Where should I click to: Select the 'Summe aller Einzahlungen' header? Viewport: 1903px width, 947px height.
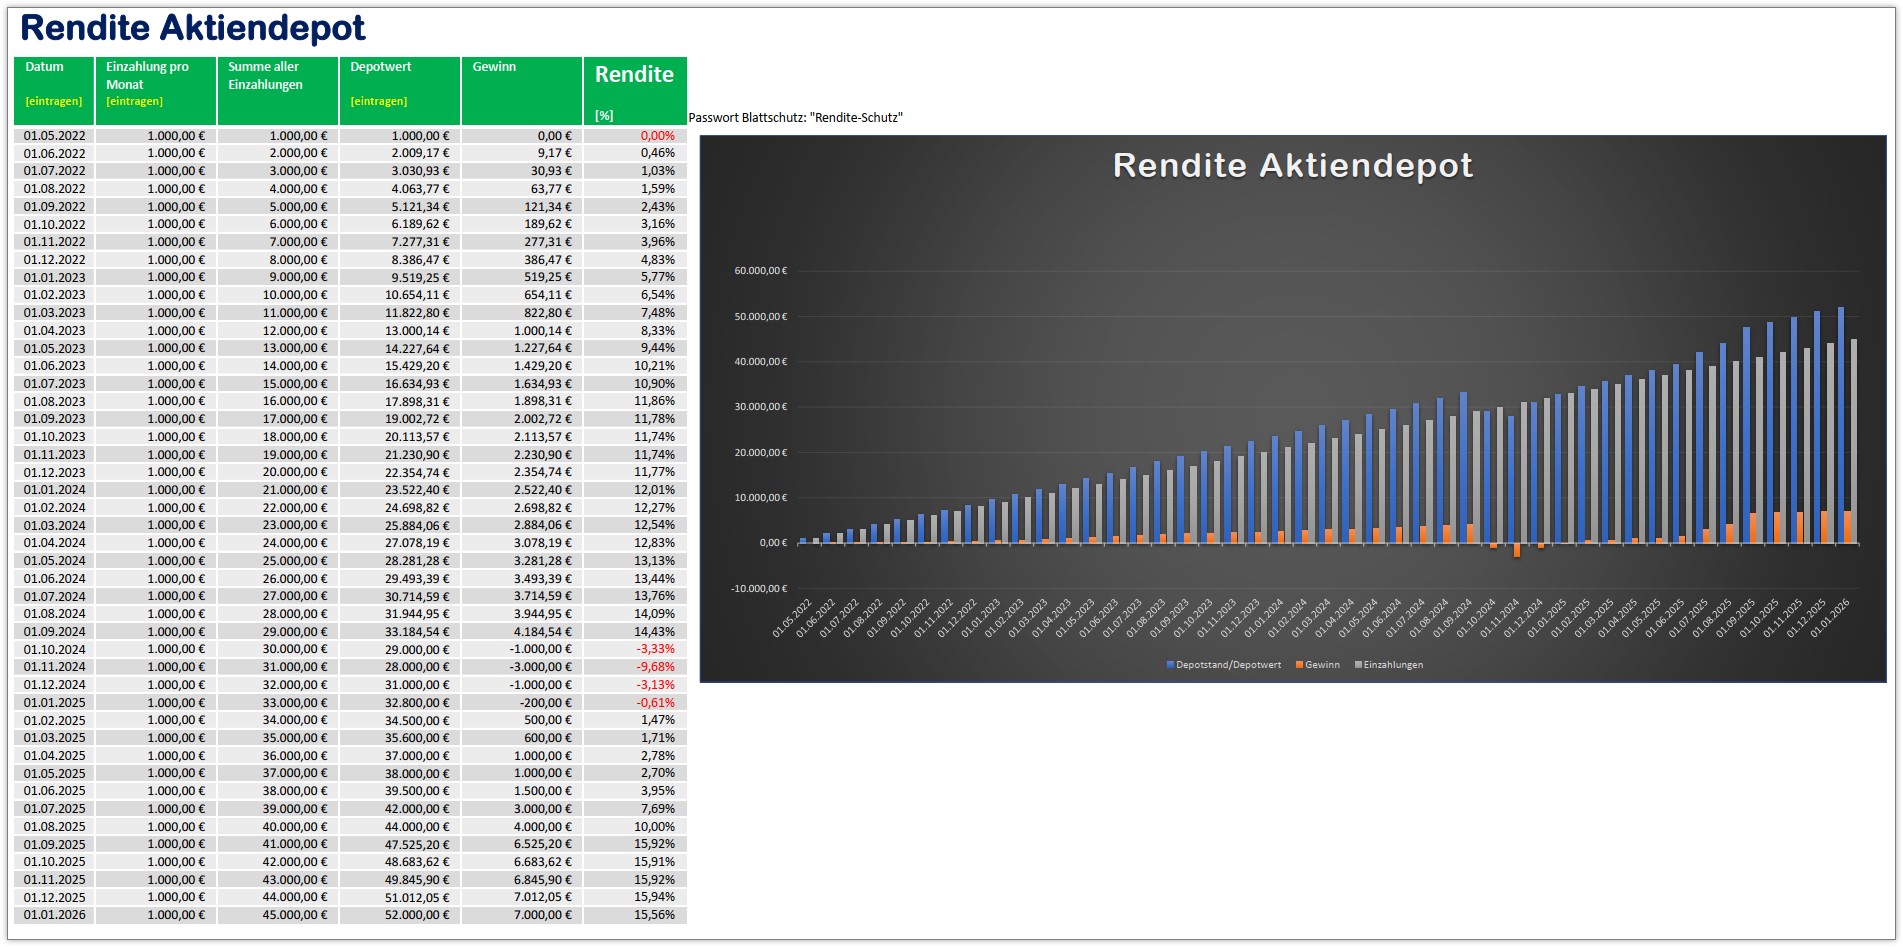[278, 90]
